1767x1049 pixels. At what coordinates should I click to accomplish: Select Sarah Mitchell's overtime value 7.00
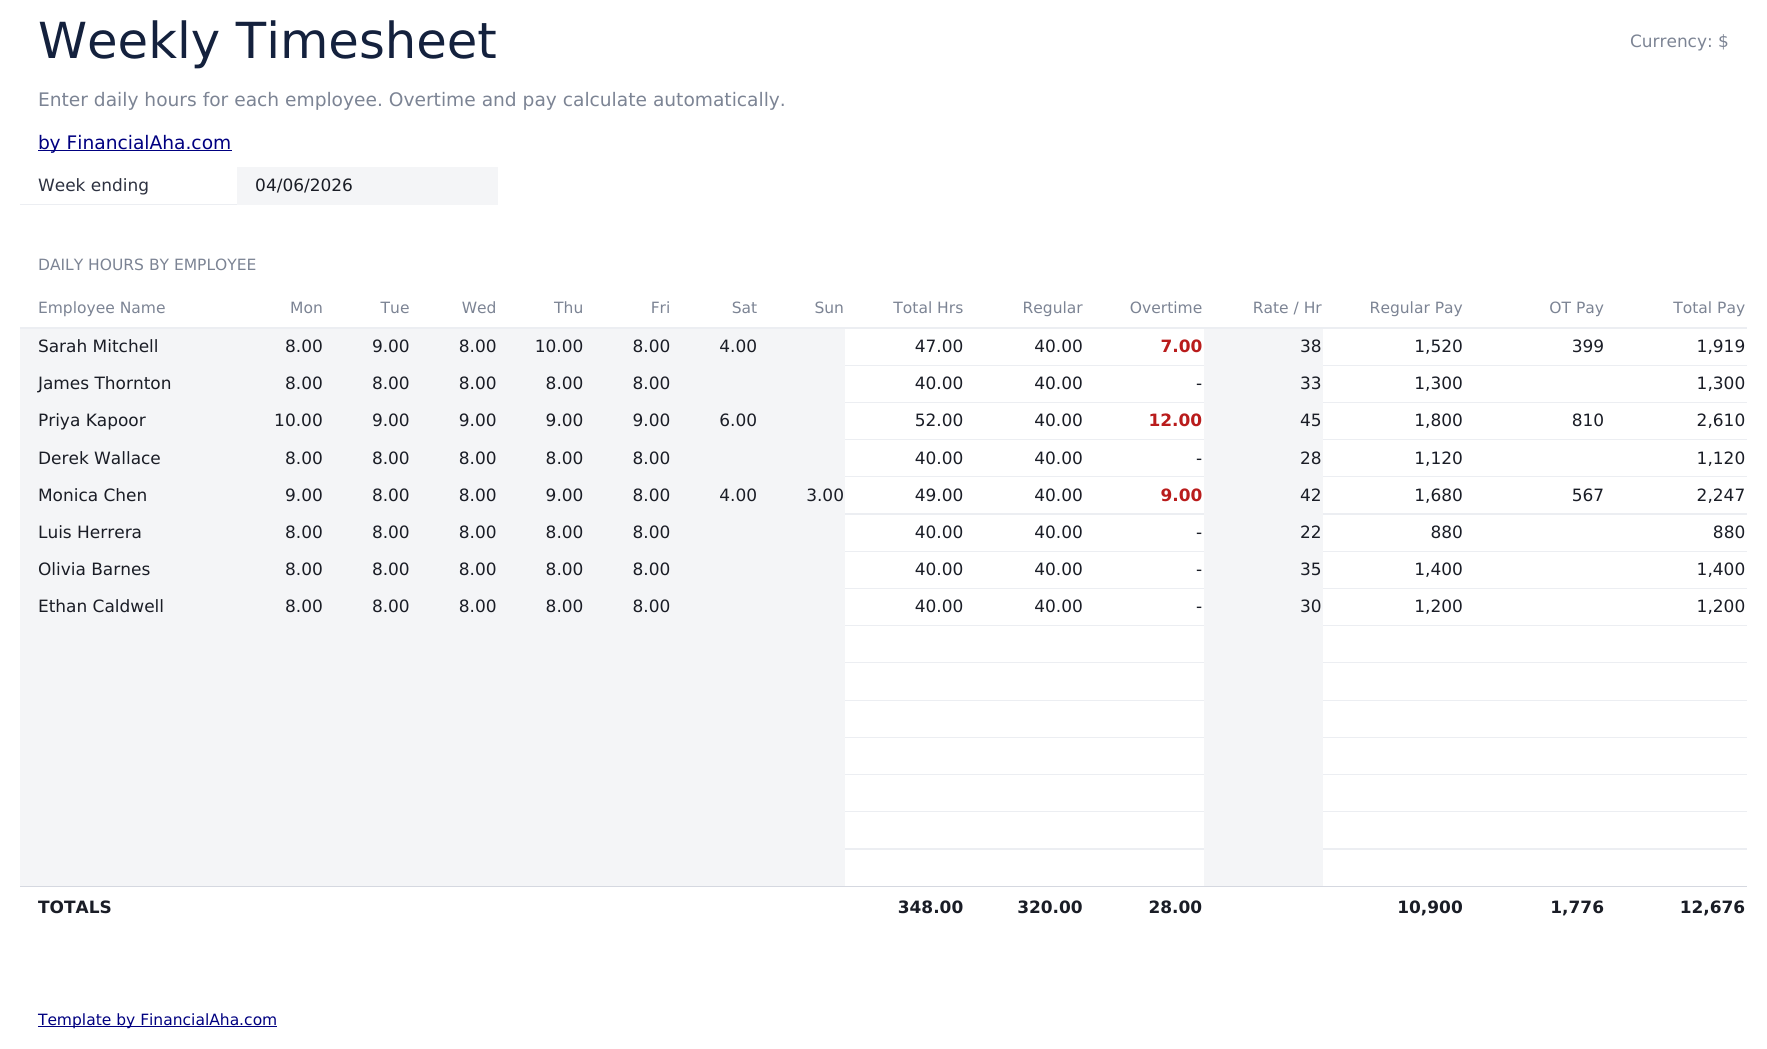(x=1181, y=346)
